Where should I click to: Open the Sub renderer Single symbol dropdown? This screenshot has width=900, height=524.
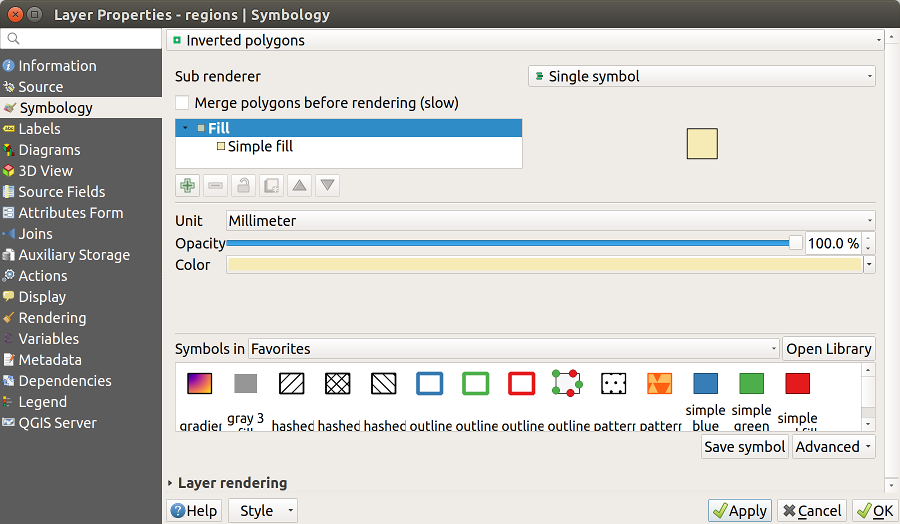(x=701, y=76)
